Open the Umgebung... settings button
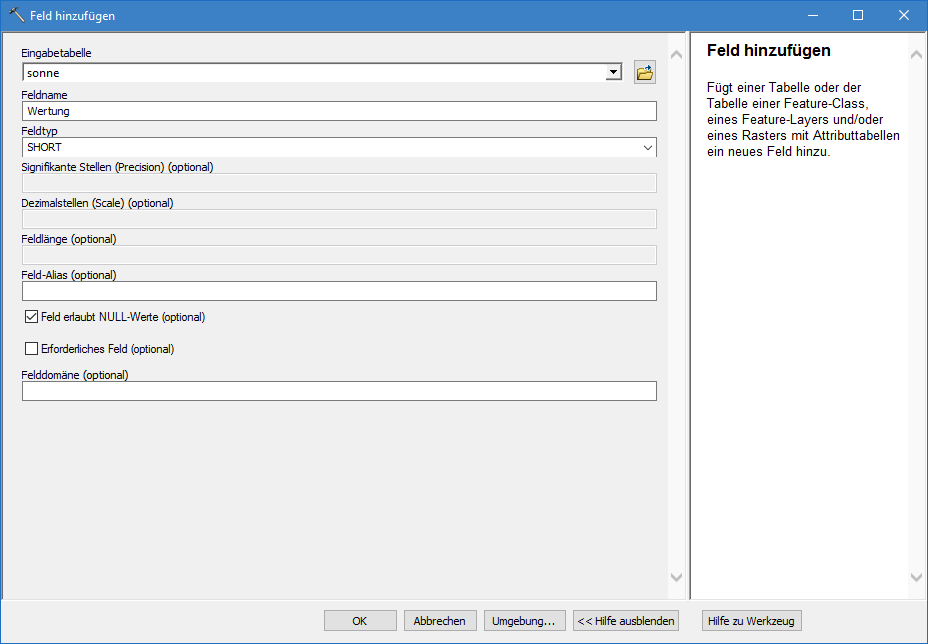The width and height of the screenshot is (928, 644). pyautogui.click(x=525, y=621)
